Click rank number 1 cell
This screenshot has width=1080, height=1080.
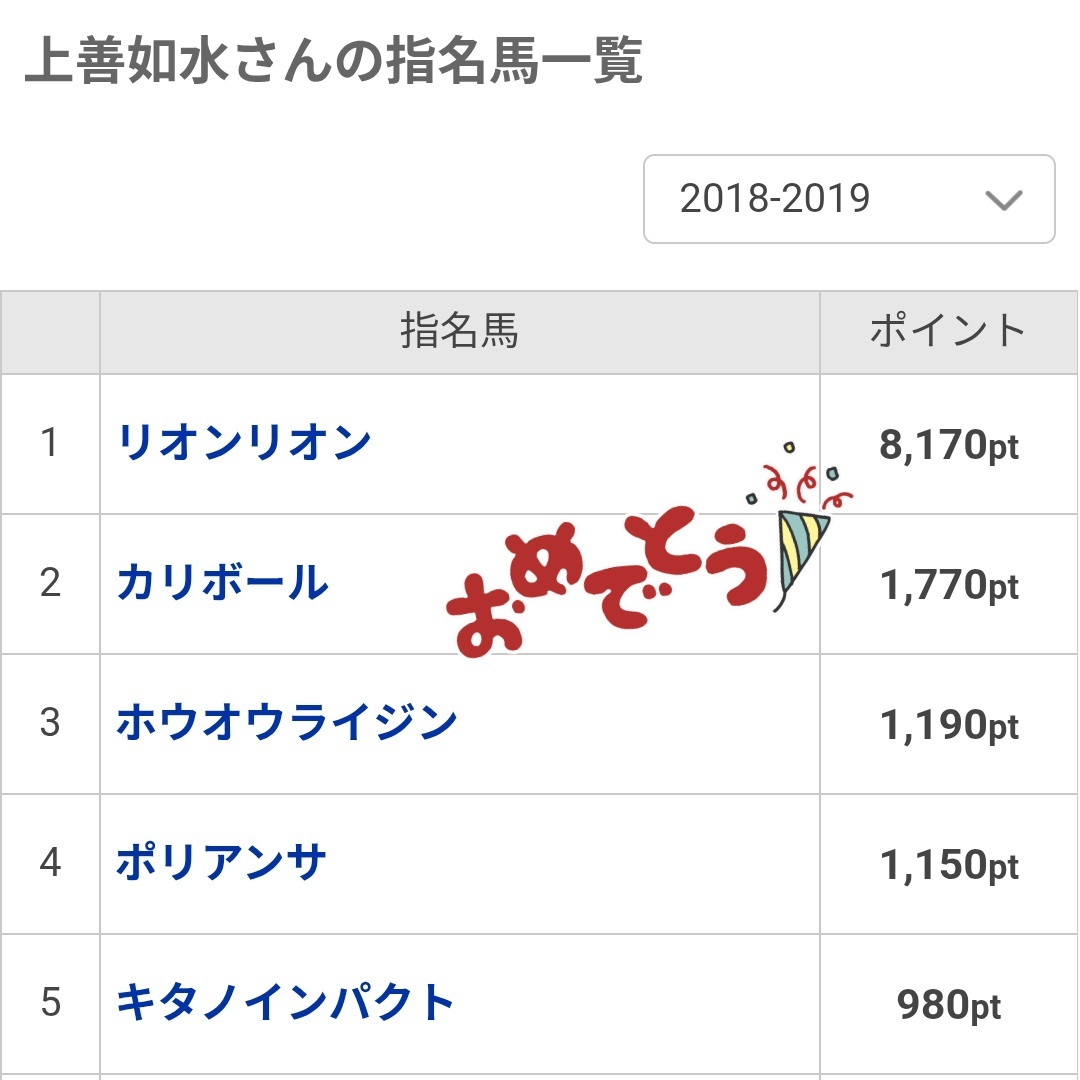[x=50, y=444]
